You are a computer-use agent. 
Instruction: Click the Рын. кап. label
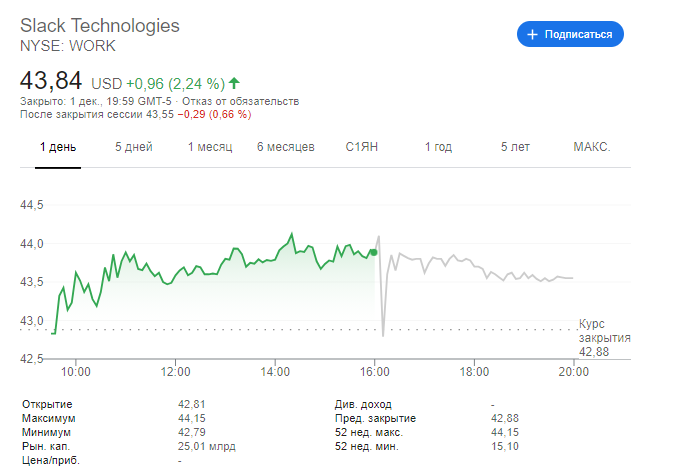click(46, 446)
